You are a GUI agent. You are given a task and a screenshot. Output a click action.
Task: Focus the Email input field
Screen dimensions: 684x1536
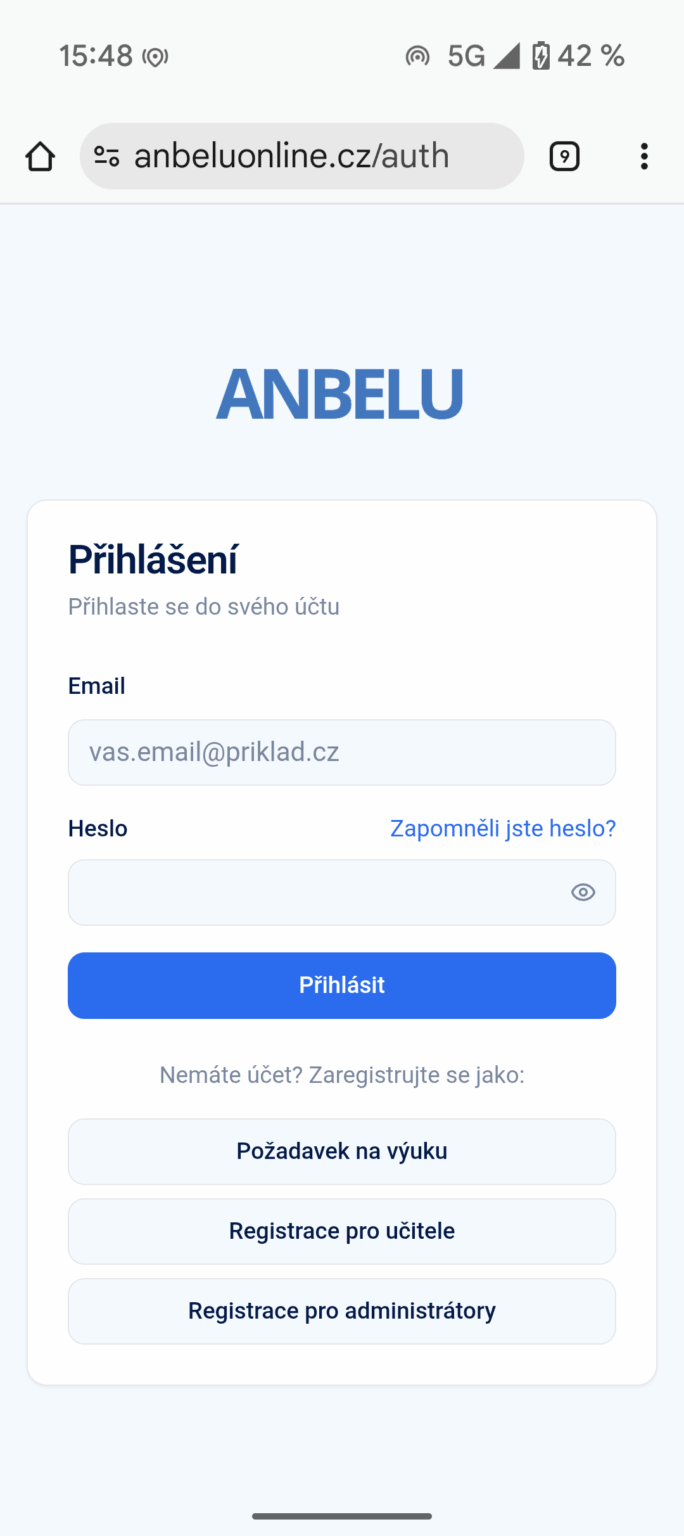341,752
